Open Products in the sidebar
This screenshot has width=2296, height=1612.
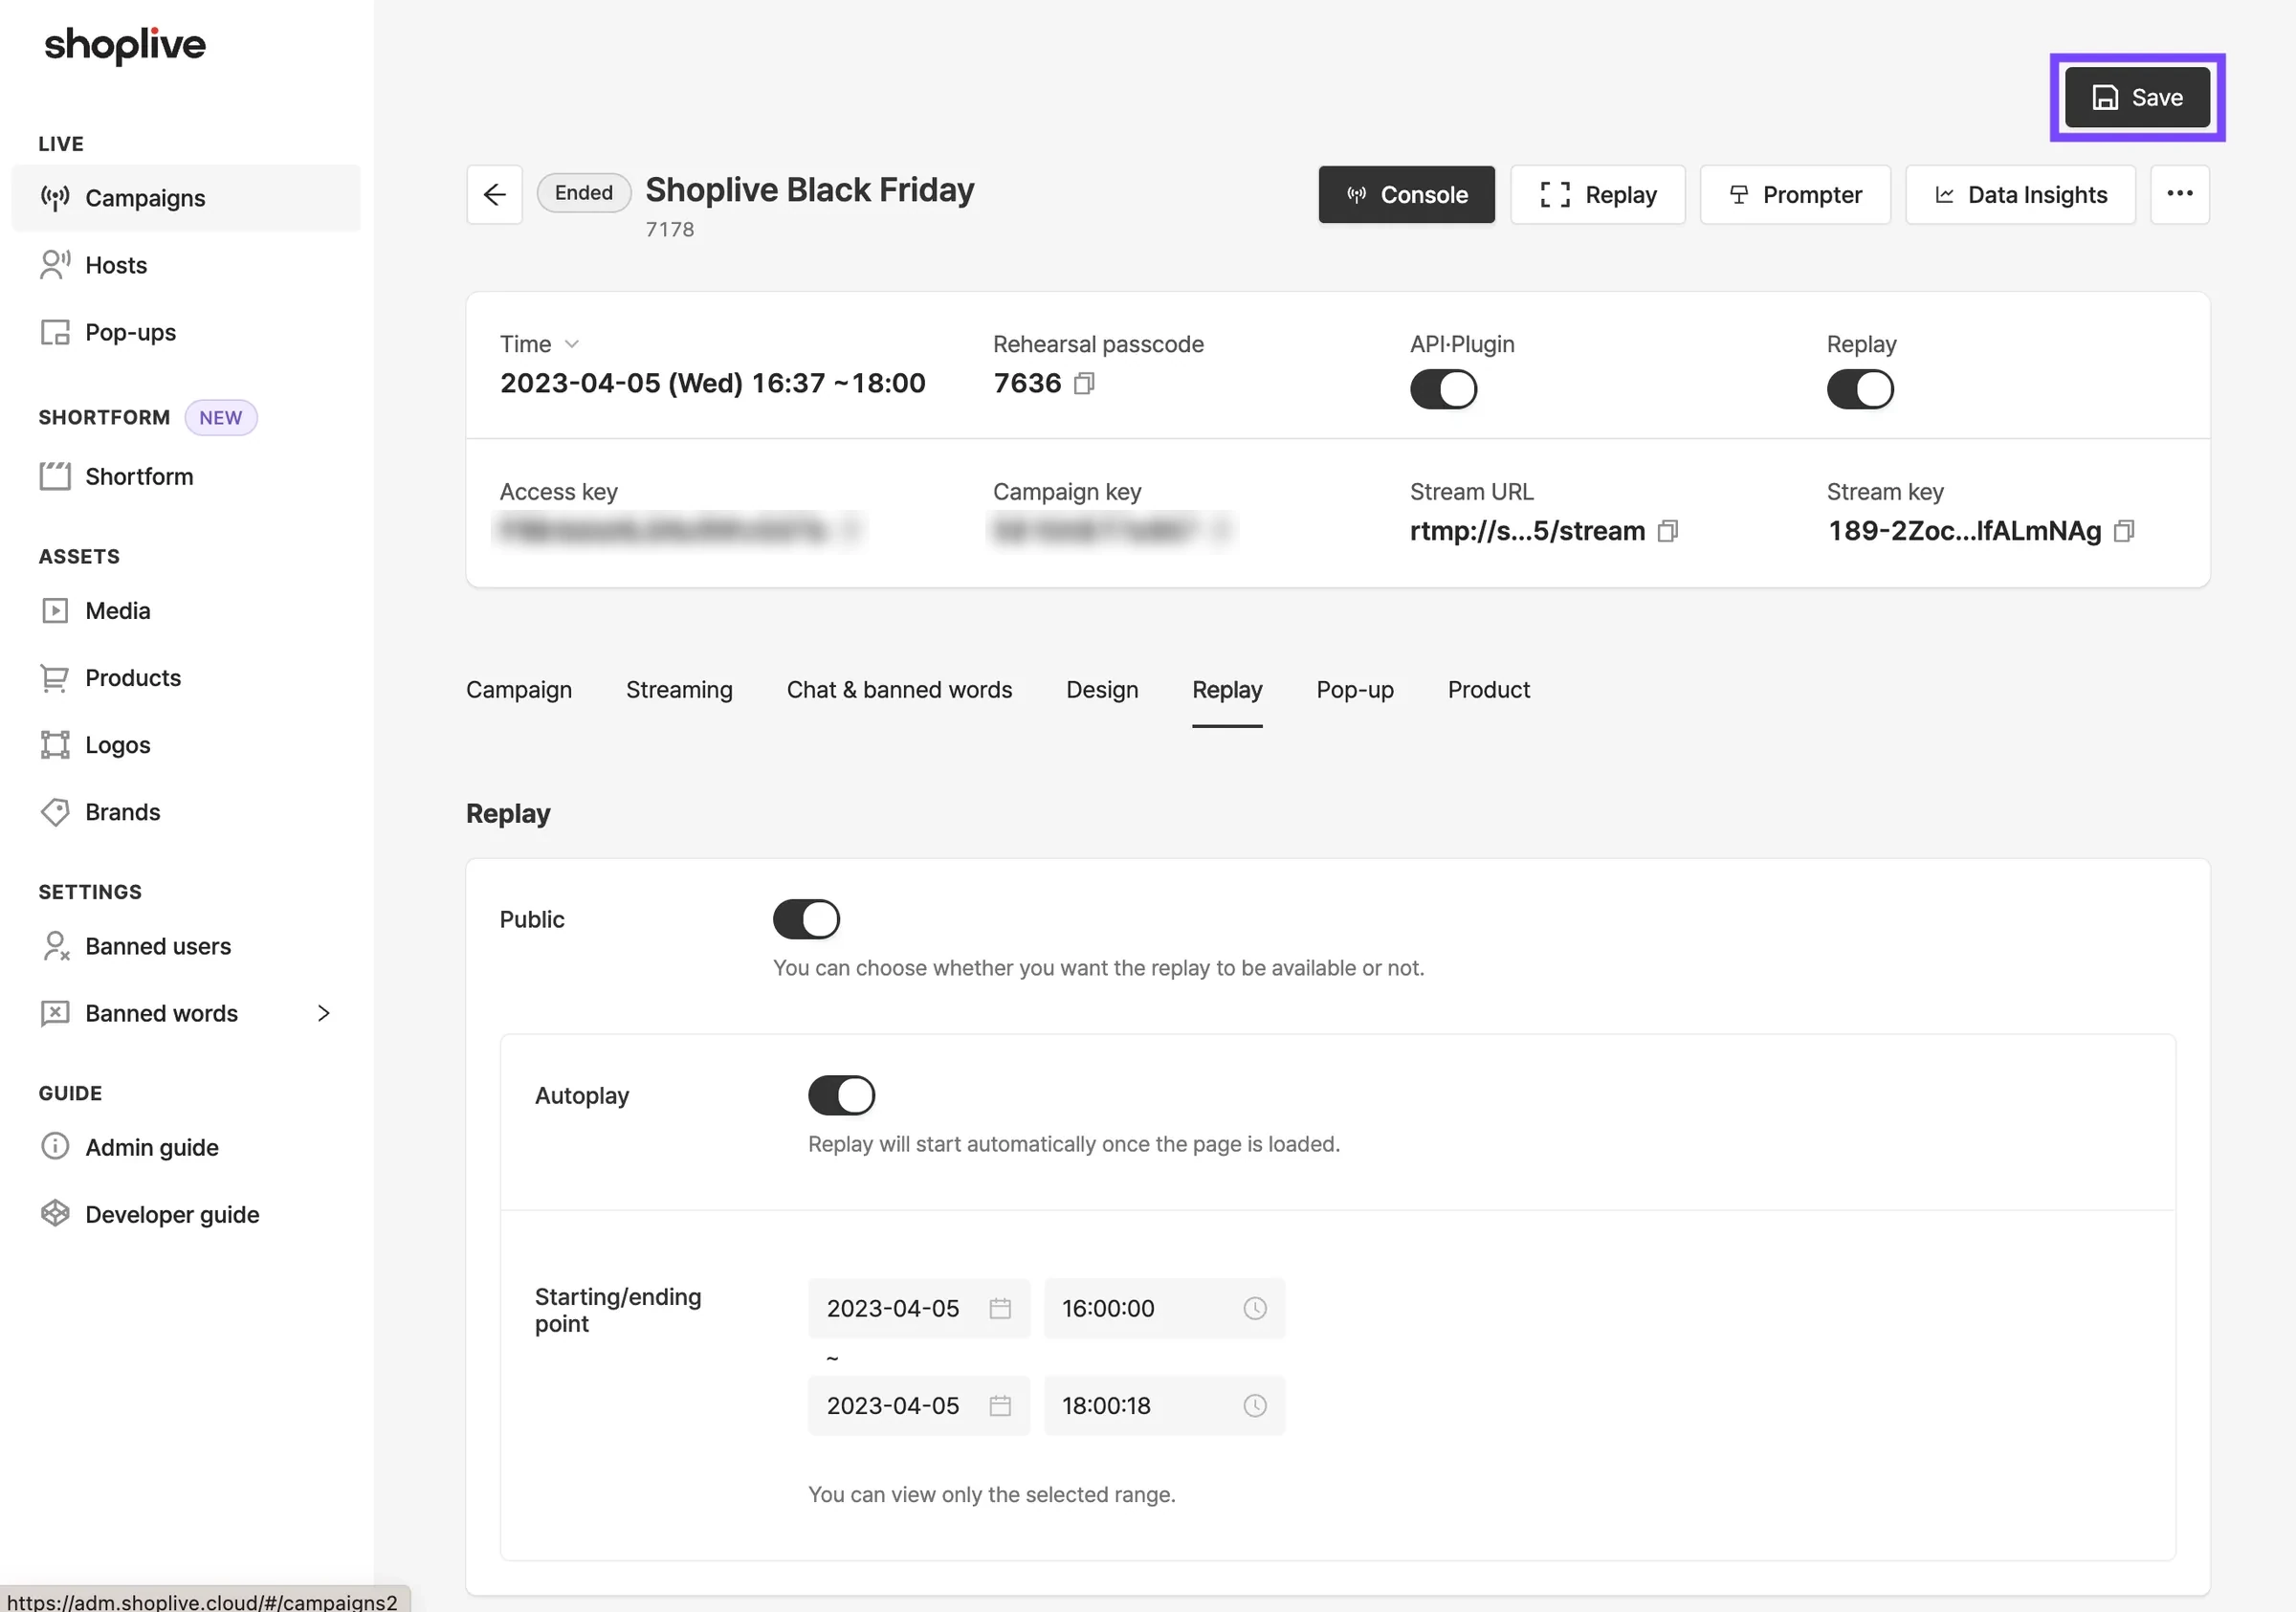tap(186, 677)
